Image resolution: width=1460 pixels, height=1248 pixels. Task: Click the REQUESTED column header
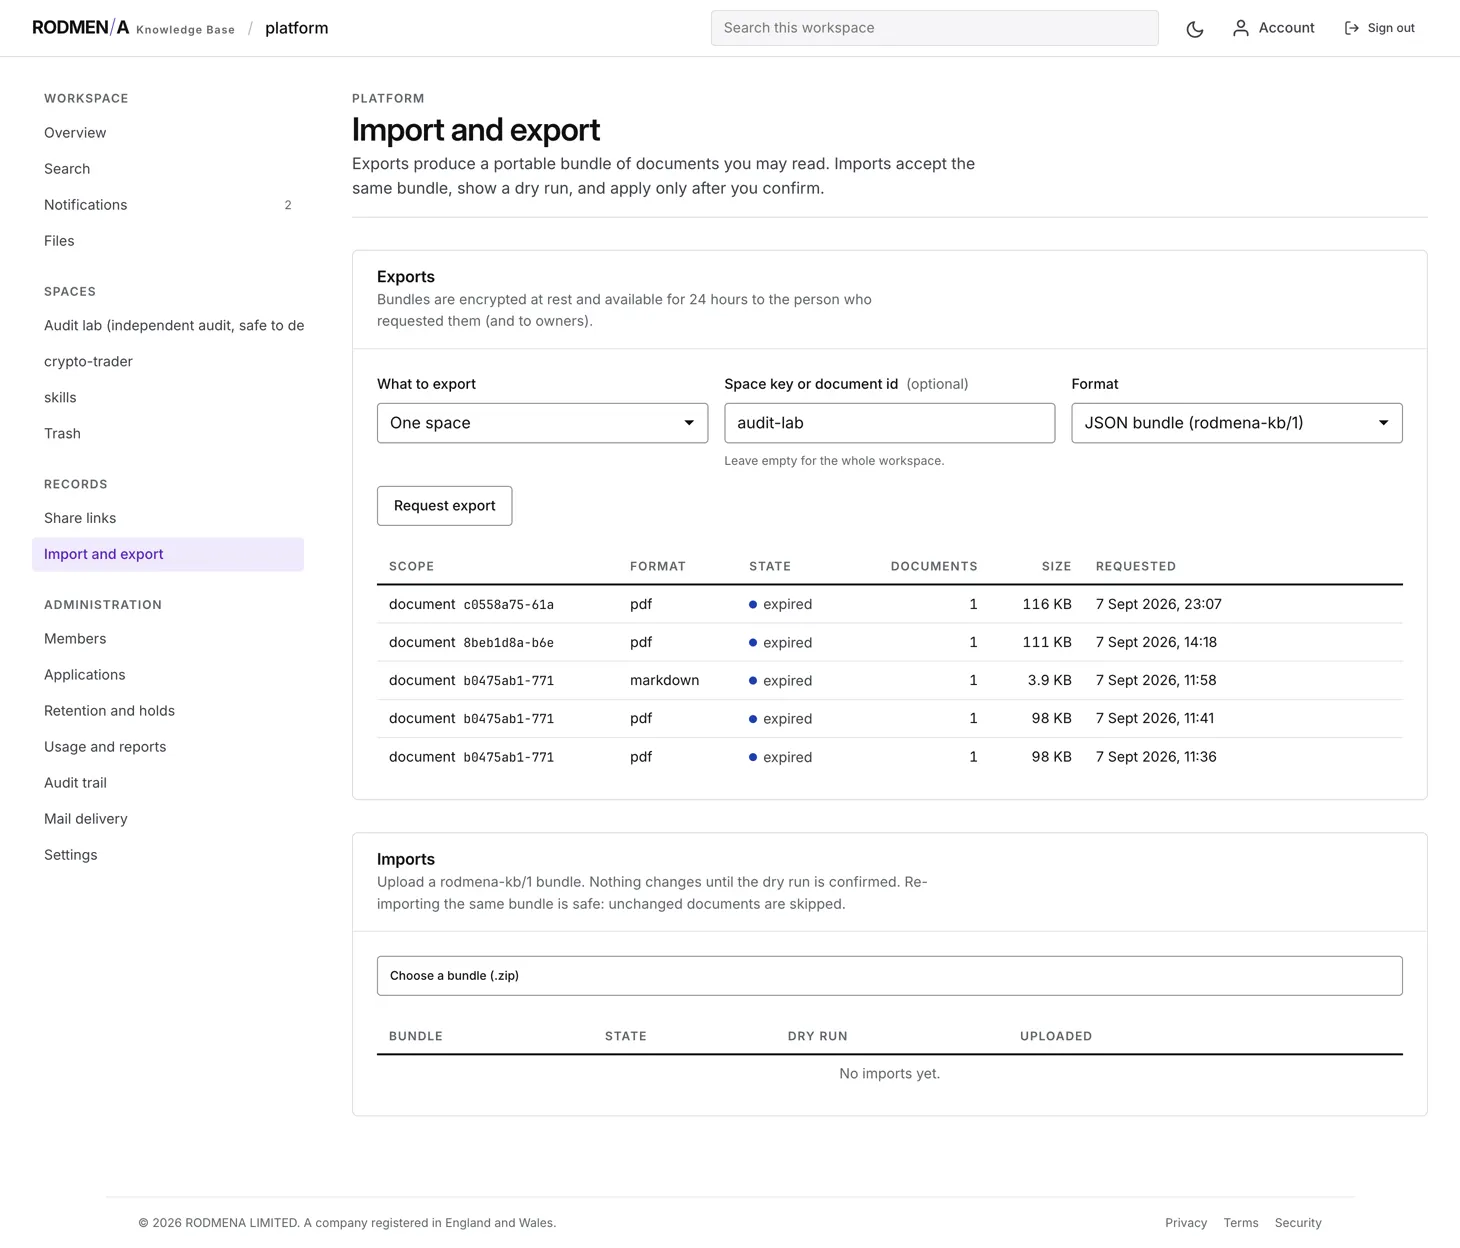[x=1136, y=566]
